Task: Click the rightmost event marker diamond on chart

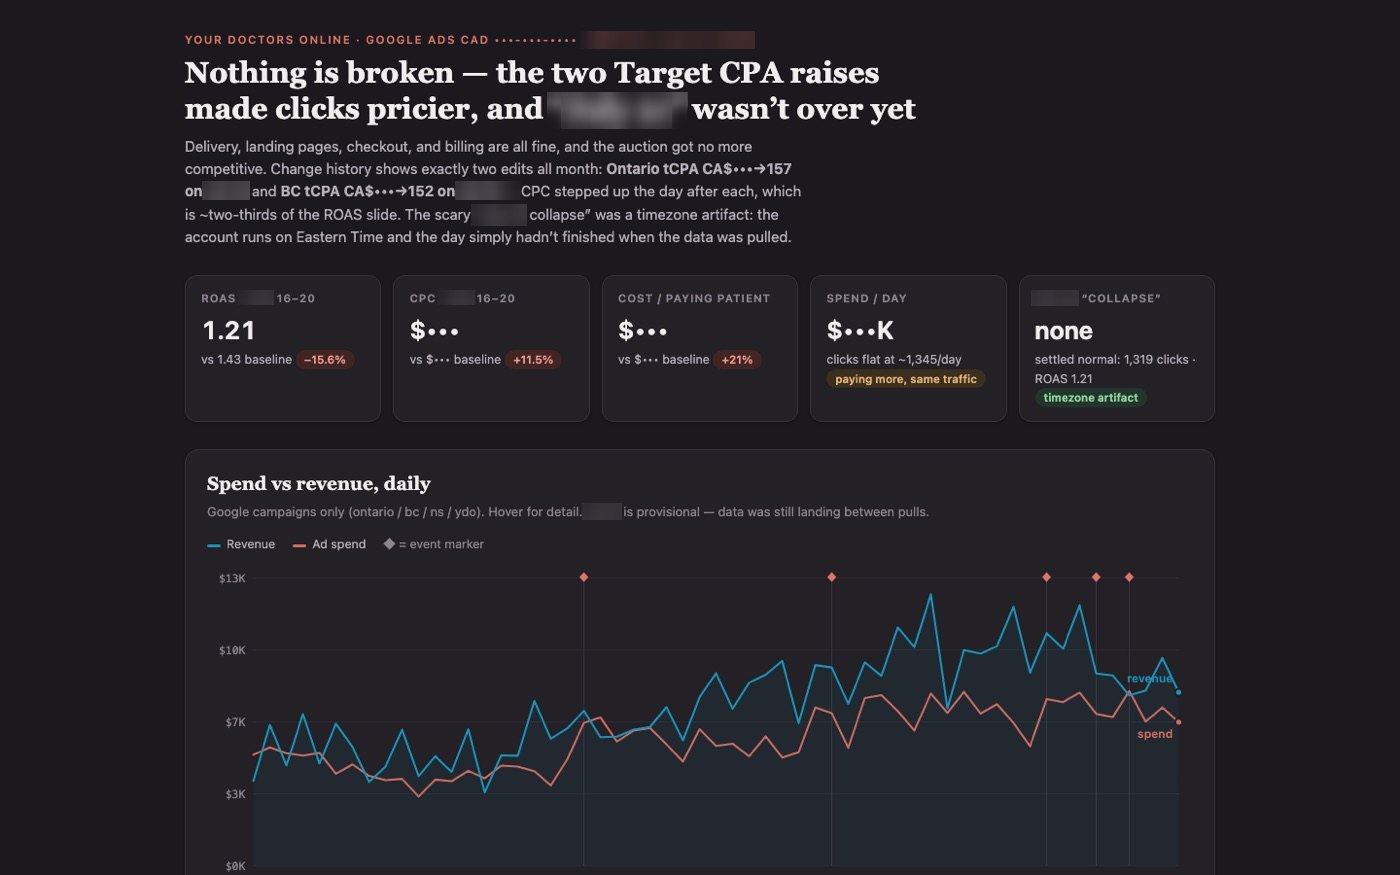Action: 1129,577
